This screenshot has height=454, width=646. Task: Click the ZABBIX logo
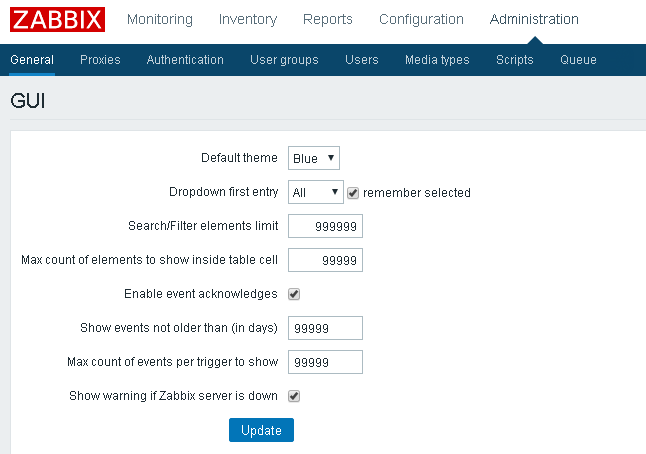pos(57,19)
